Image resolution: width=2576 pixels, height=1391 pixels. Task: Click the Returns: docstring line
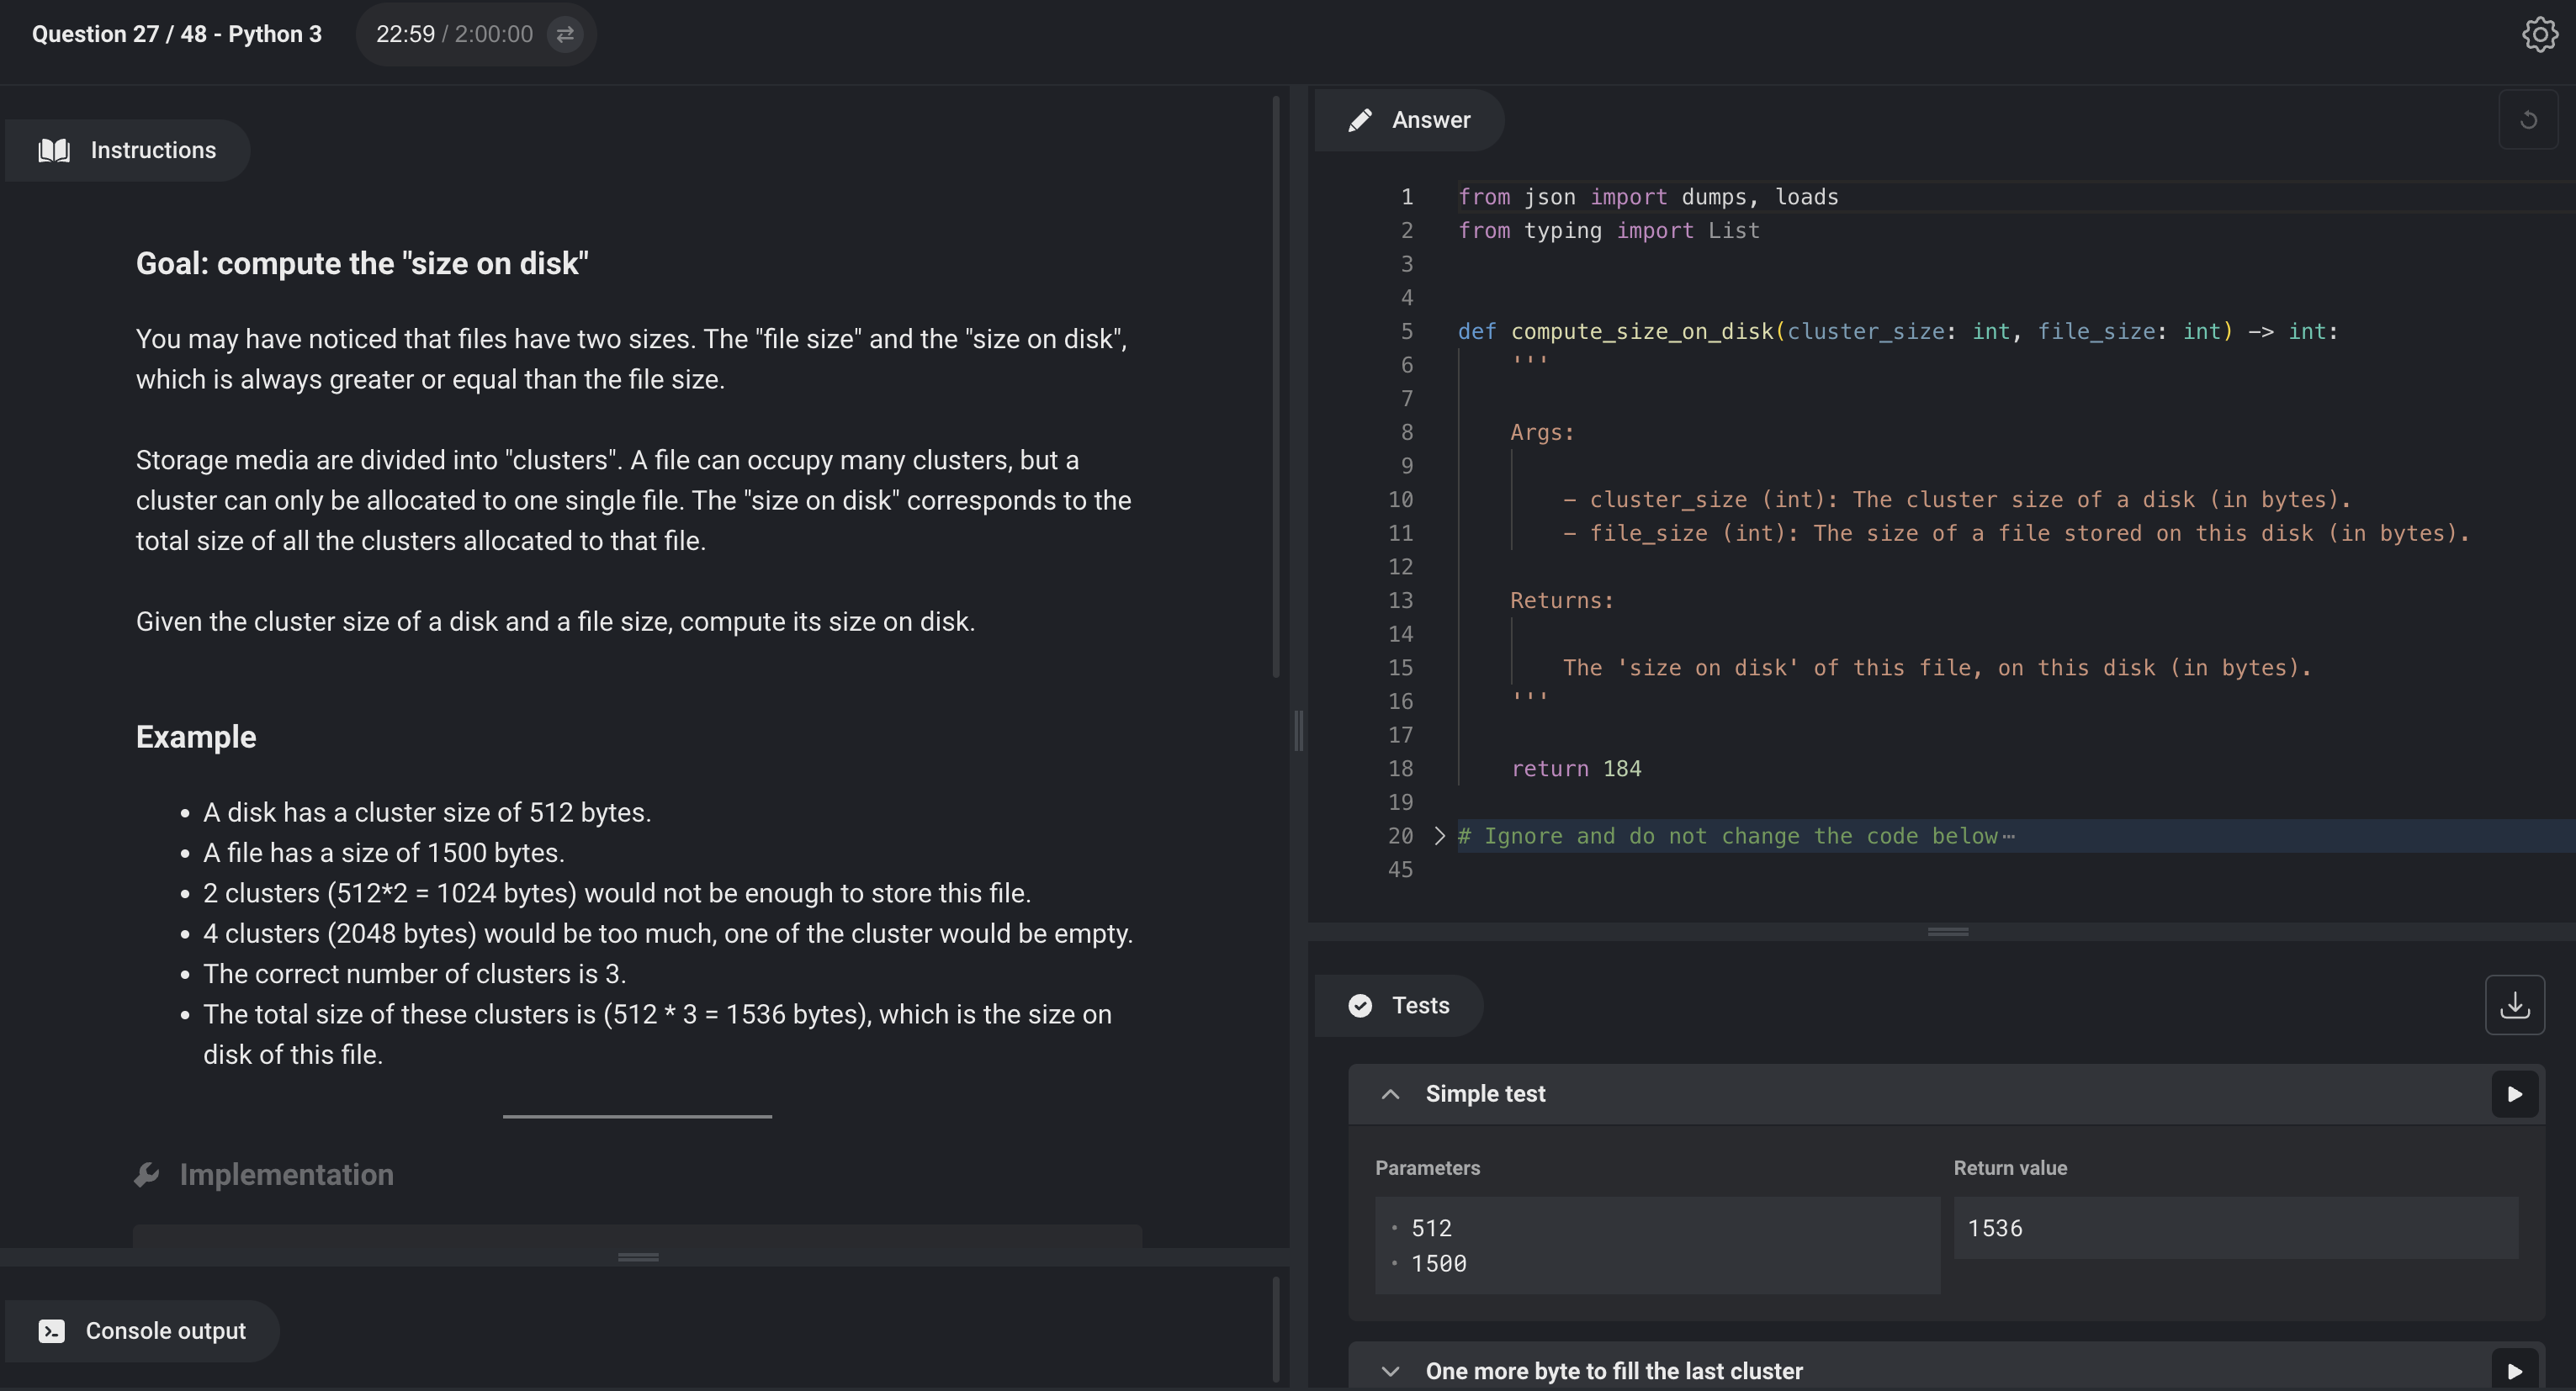(1561, 601)
